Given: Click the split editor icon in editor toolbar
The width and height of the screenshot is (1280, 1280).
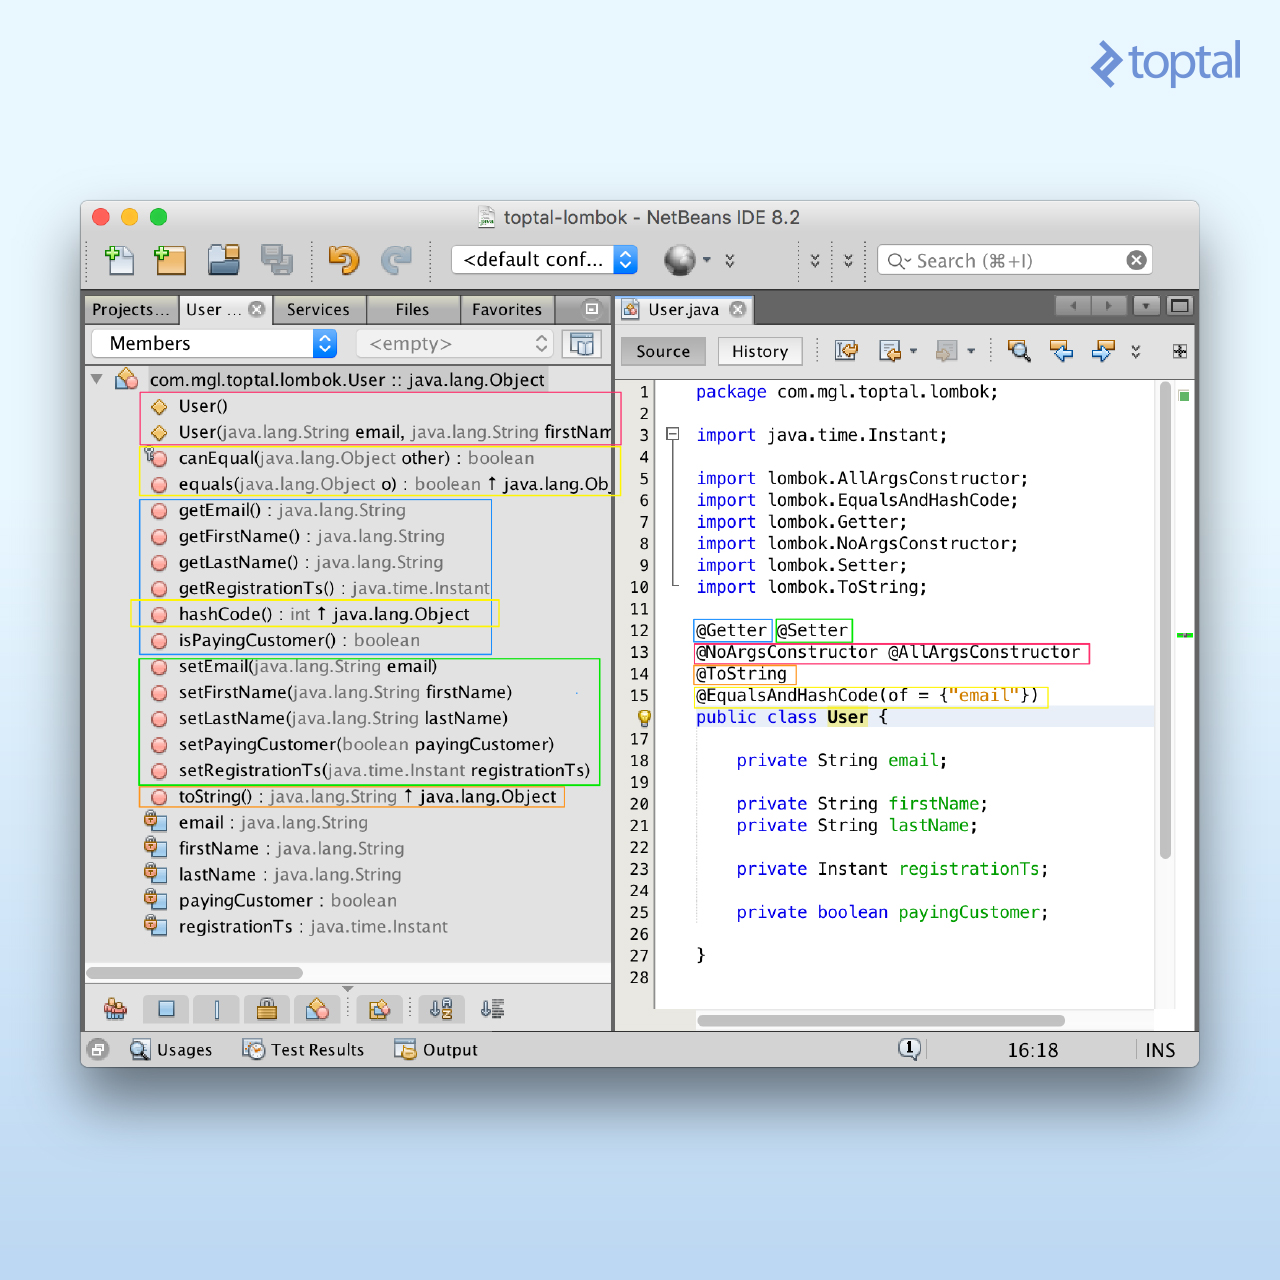Looking at the screenshot, I should [1180, 351].
